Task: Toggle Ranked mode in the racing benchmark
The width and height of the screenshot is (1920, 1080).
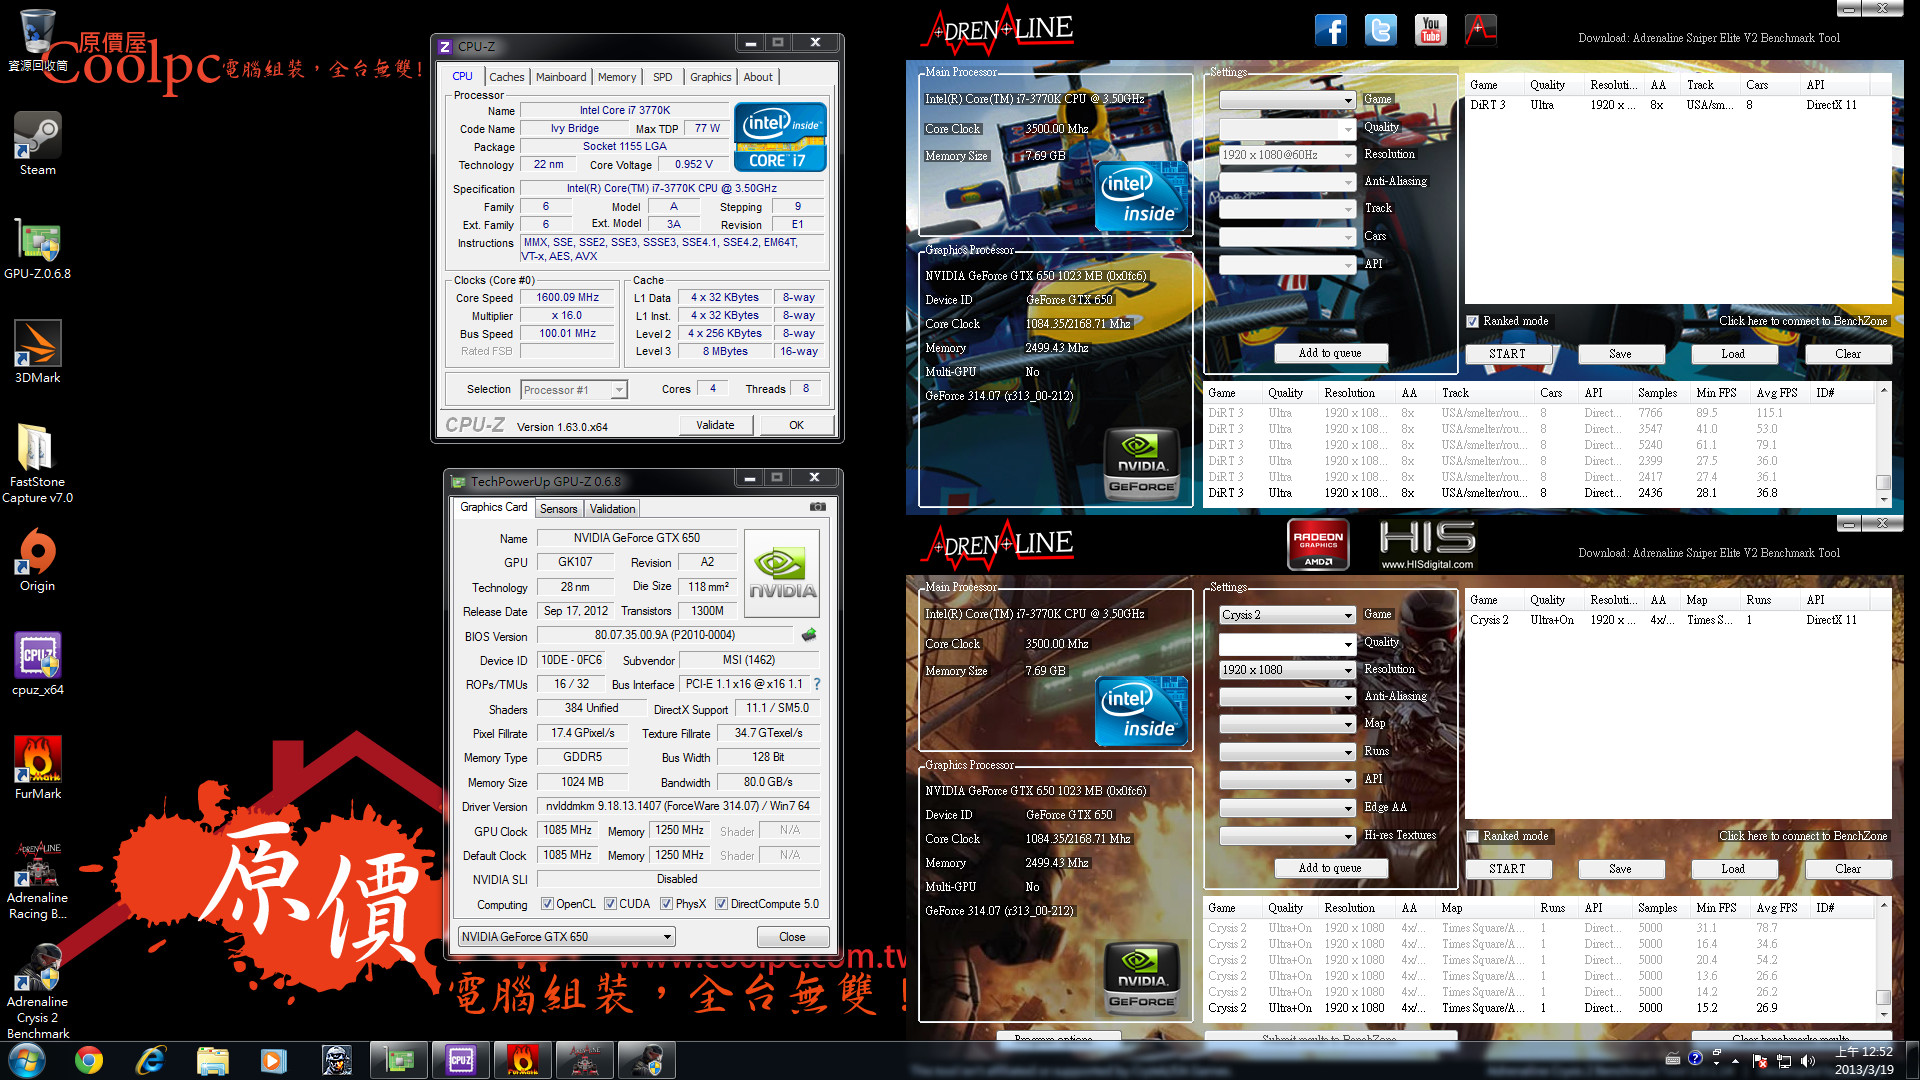Action: pyautogui.click(x=1472, y=321)
